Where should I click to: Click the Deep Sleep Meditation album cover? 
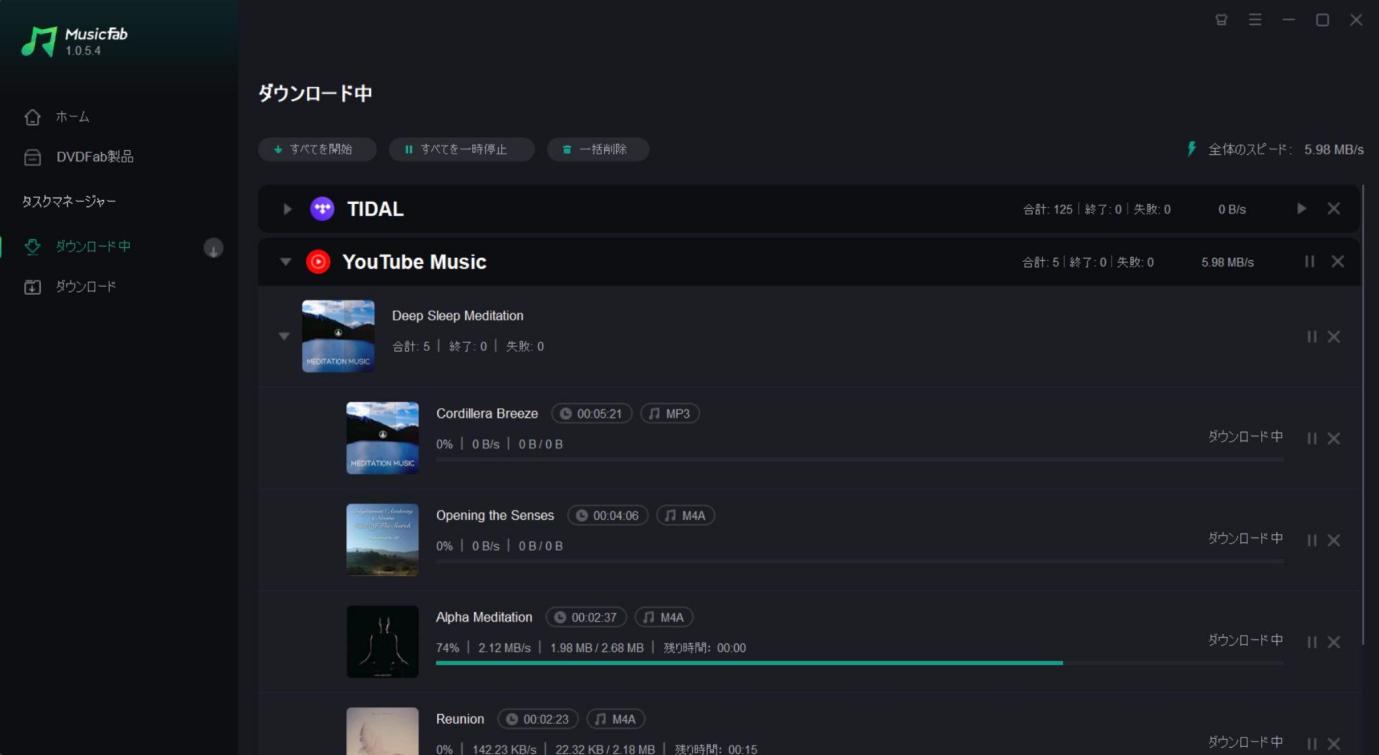tap(338, 336)
